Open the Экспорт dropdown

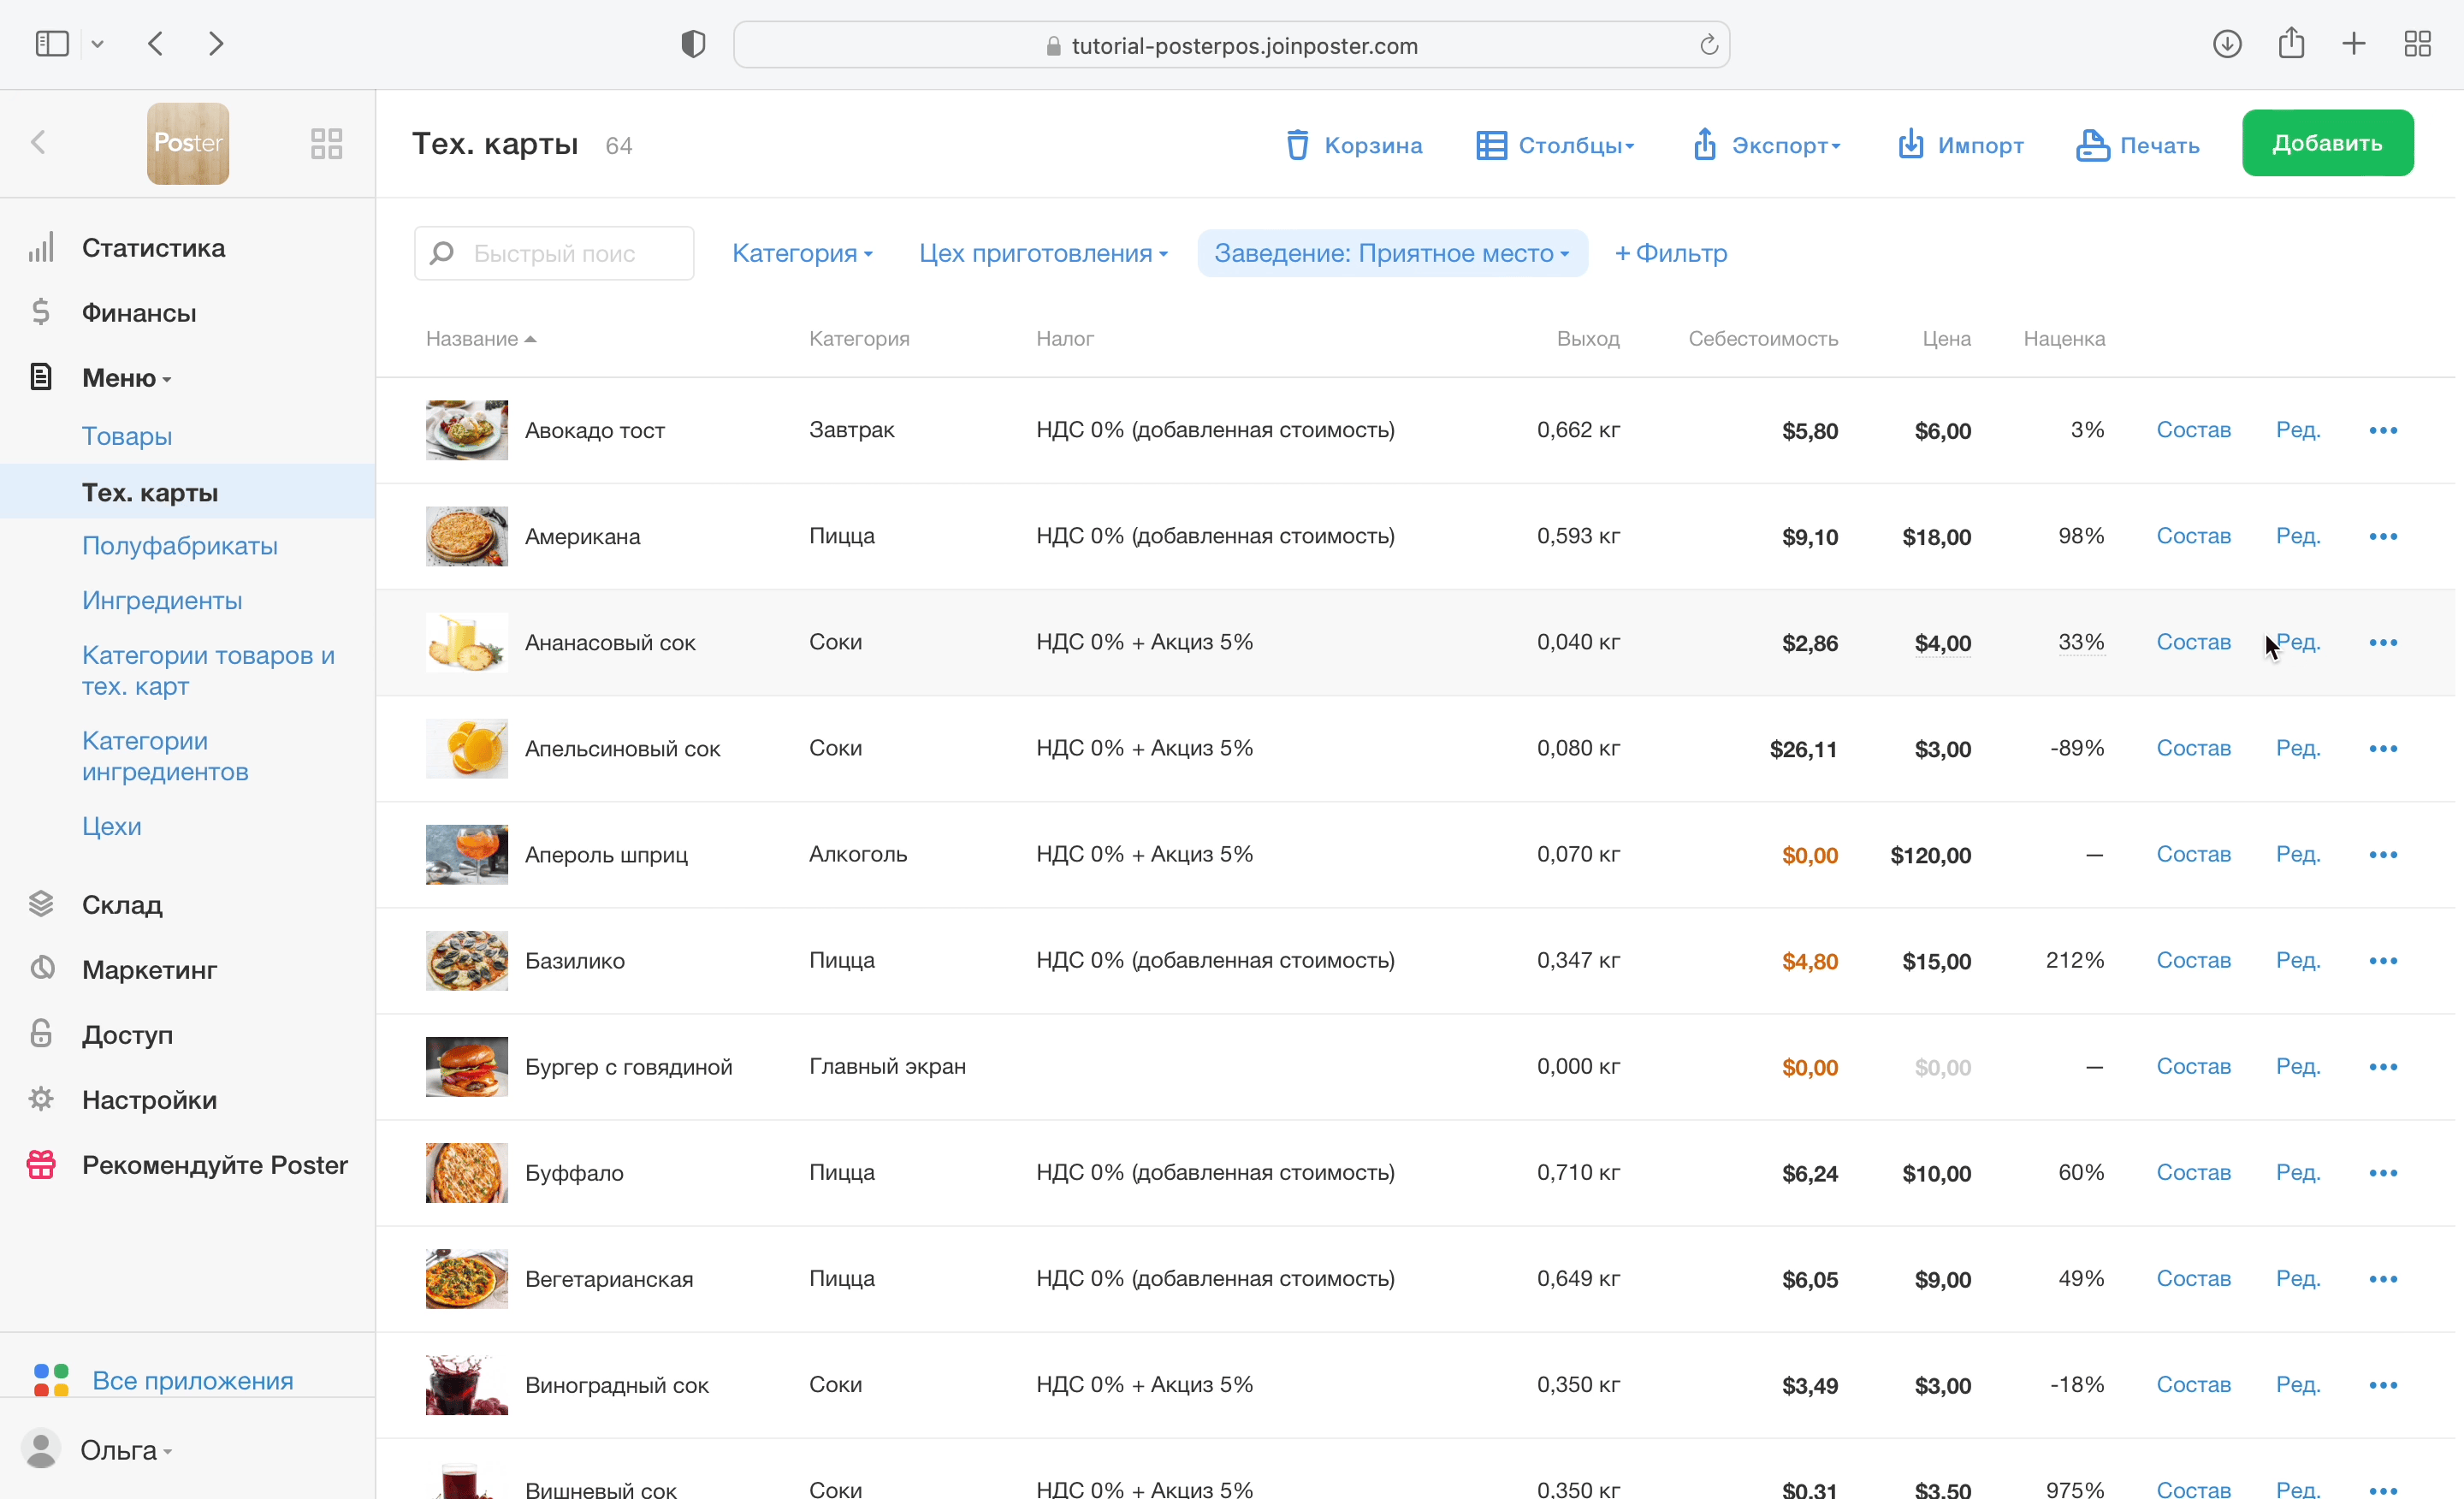tap(1766, 145)
